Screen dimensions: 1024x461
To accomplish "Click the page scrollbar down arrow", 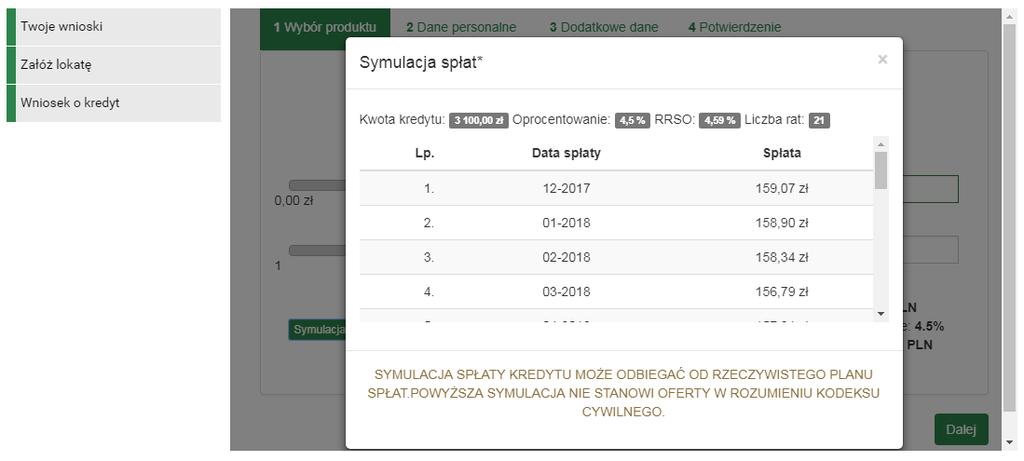I will click(x=1012, y=443).
